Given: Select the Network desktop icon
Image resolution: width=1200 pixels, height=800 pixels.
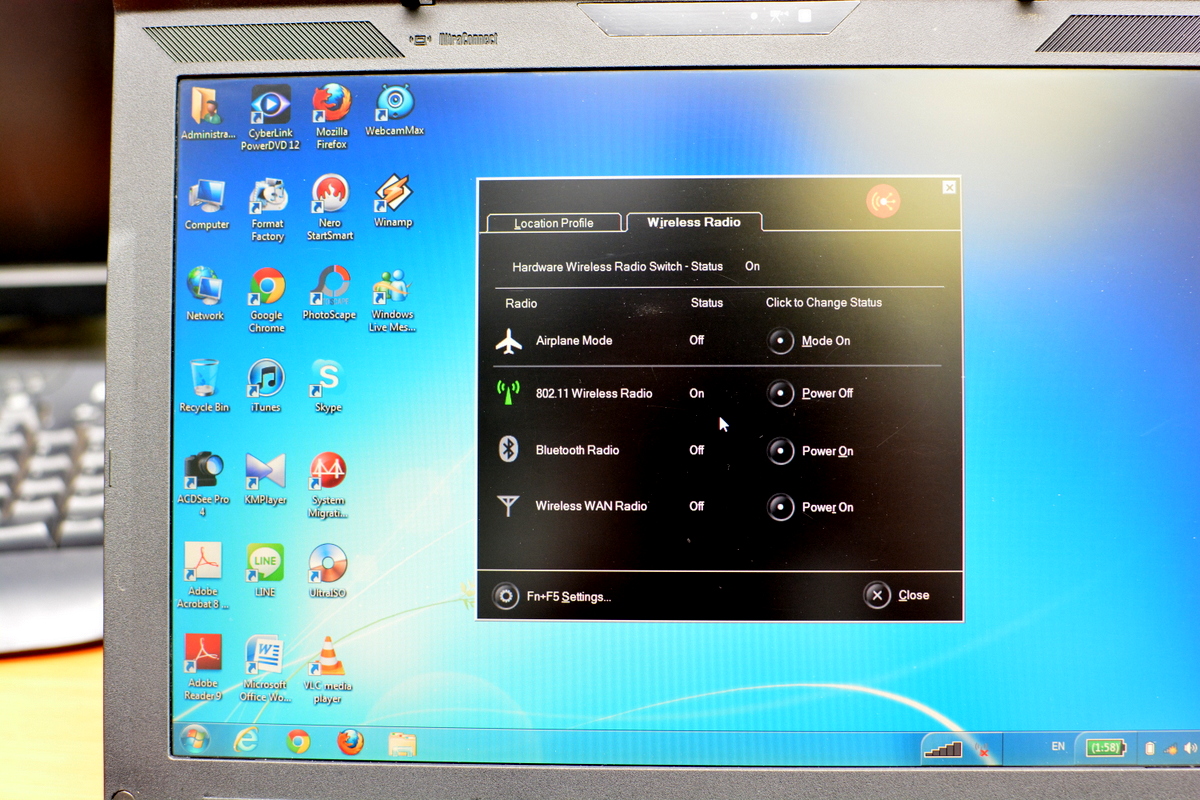Looking at the screenshot, I should tap(205, 294).
